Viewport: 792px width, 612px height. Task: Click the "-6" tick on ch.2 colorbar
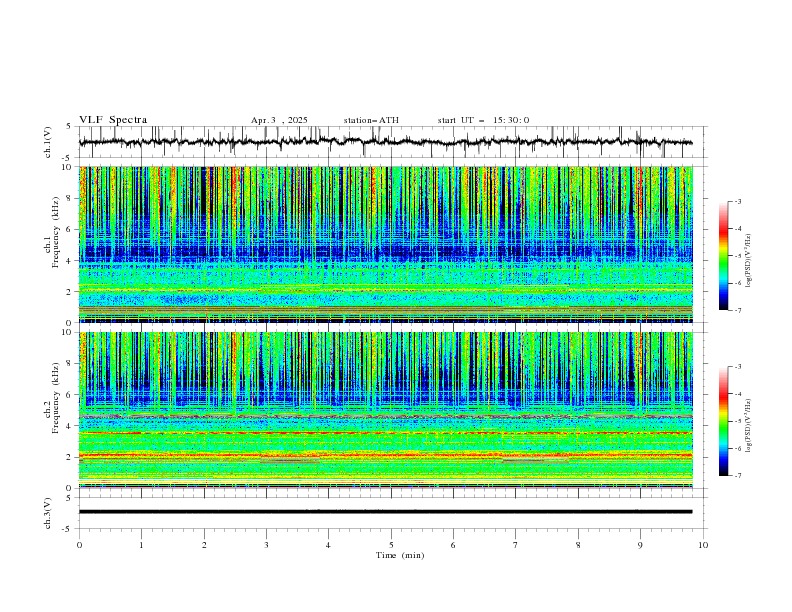point(737,448)
